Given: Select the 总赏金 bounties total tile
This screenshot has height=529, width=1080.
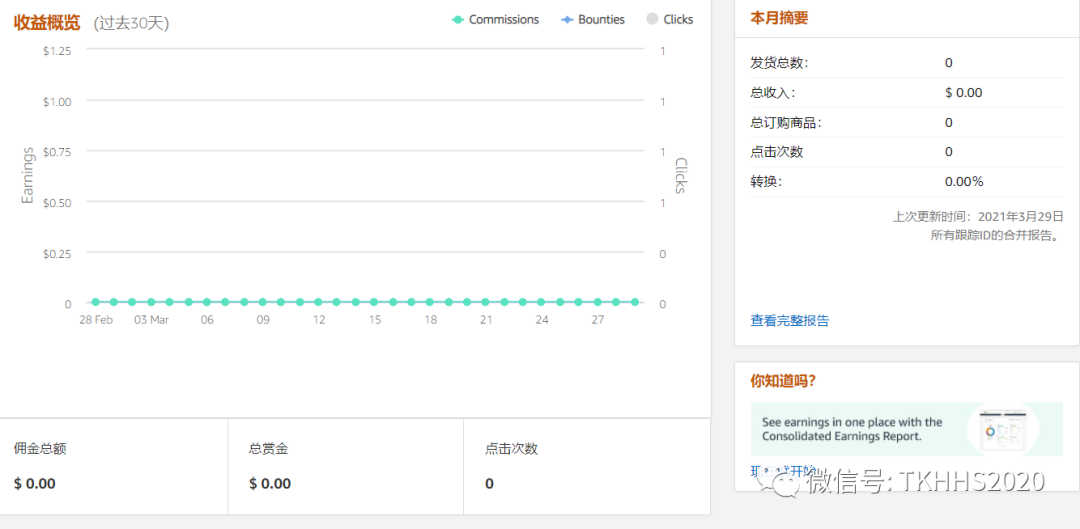Looking at the screenshot, I should click(x=346, y=467).
